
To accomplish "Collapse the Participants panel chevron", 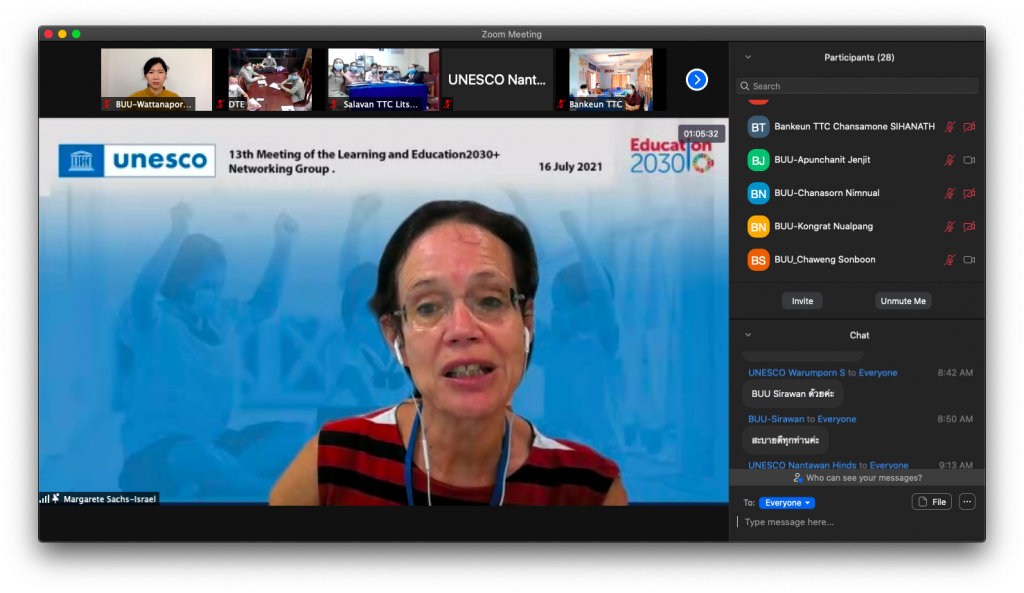I will click(x=748, y=57).
